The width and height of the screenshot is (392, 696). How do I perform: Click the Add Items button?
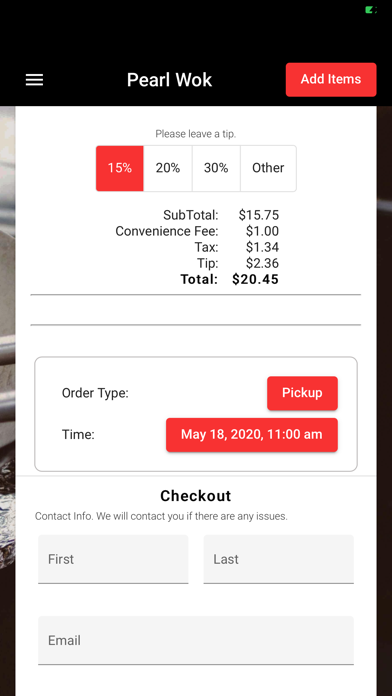coord(331,79)
